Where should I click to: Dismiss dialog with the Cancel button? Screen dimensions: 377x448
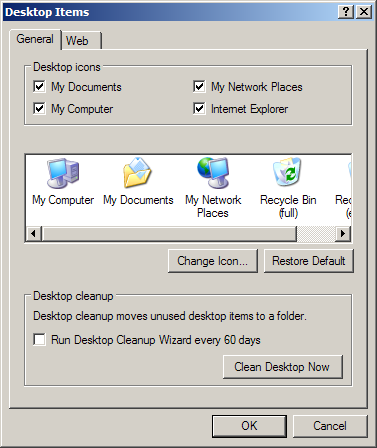330,426
